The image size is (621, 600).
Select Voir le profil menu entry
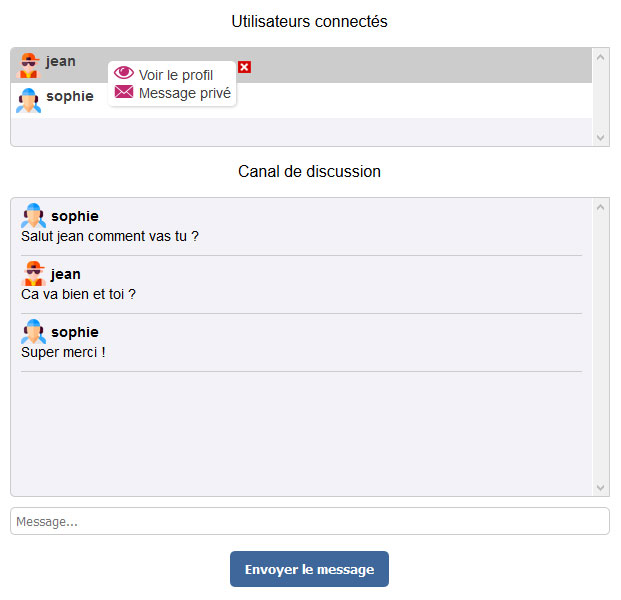(x=176, y=75)
